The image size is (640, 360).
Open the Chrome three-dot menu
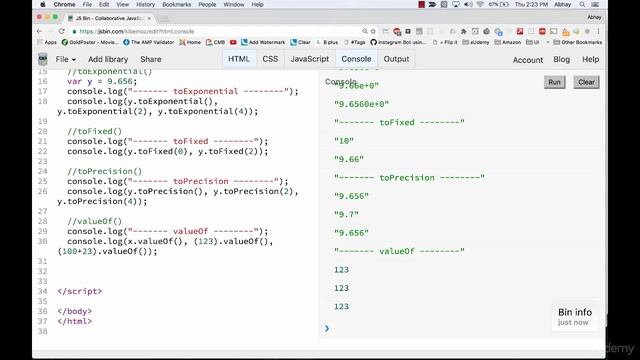(598, 31)
